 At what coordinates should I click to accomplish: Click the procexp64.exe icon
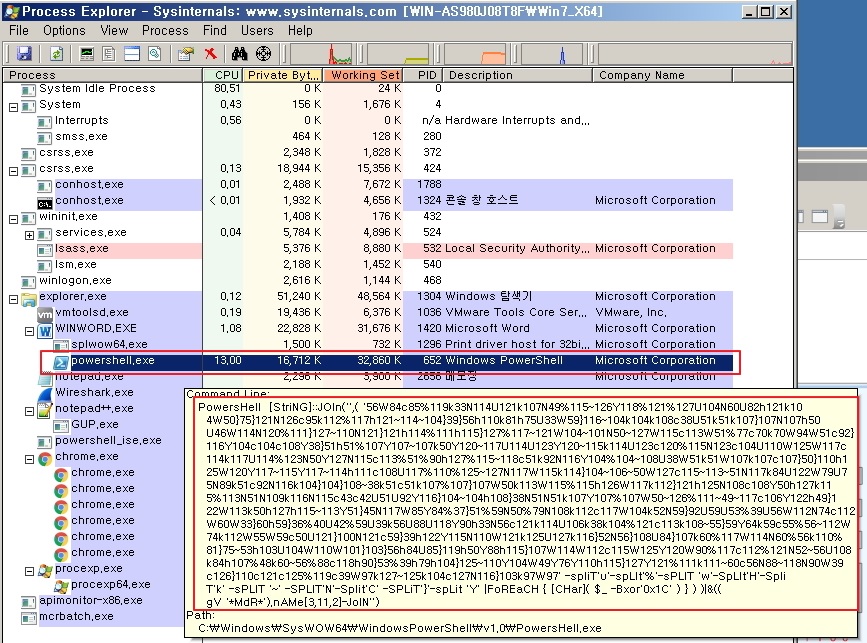[61, 587]
